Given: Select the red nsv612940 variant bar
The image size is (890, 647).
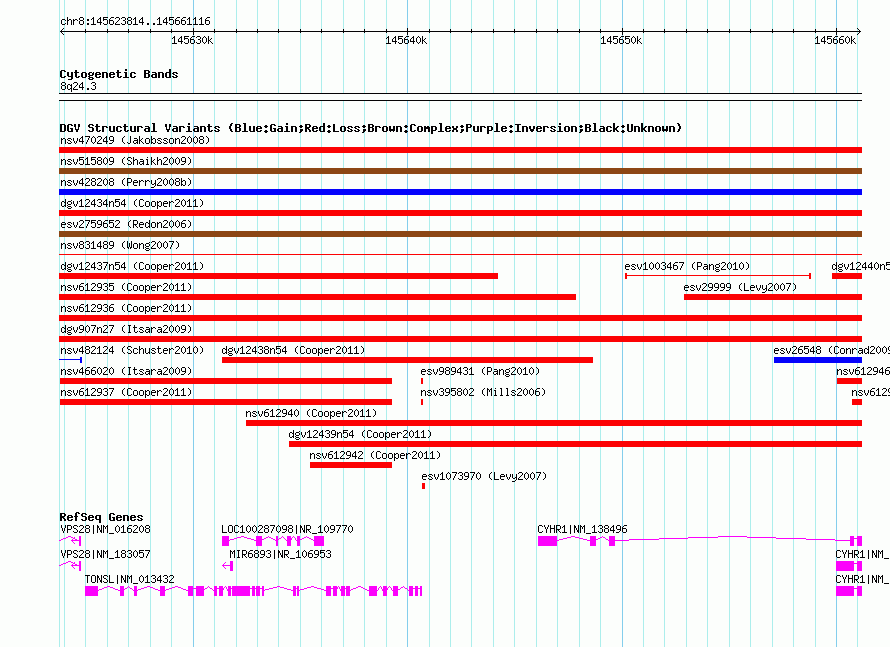Looking at the screenshot, I should [554, 423].
